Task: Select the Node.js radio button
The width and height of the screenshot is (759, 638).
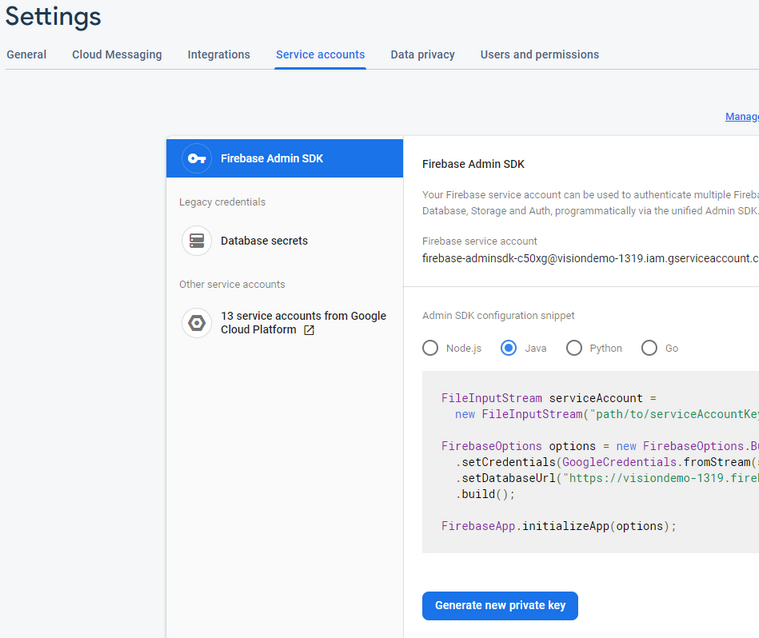Action: pos(430,348)
